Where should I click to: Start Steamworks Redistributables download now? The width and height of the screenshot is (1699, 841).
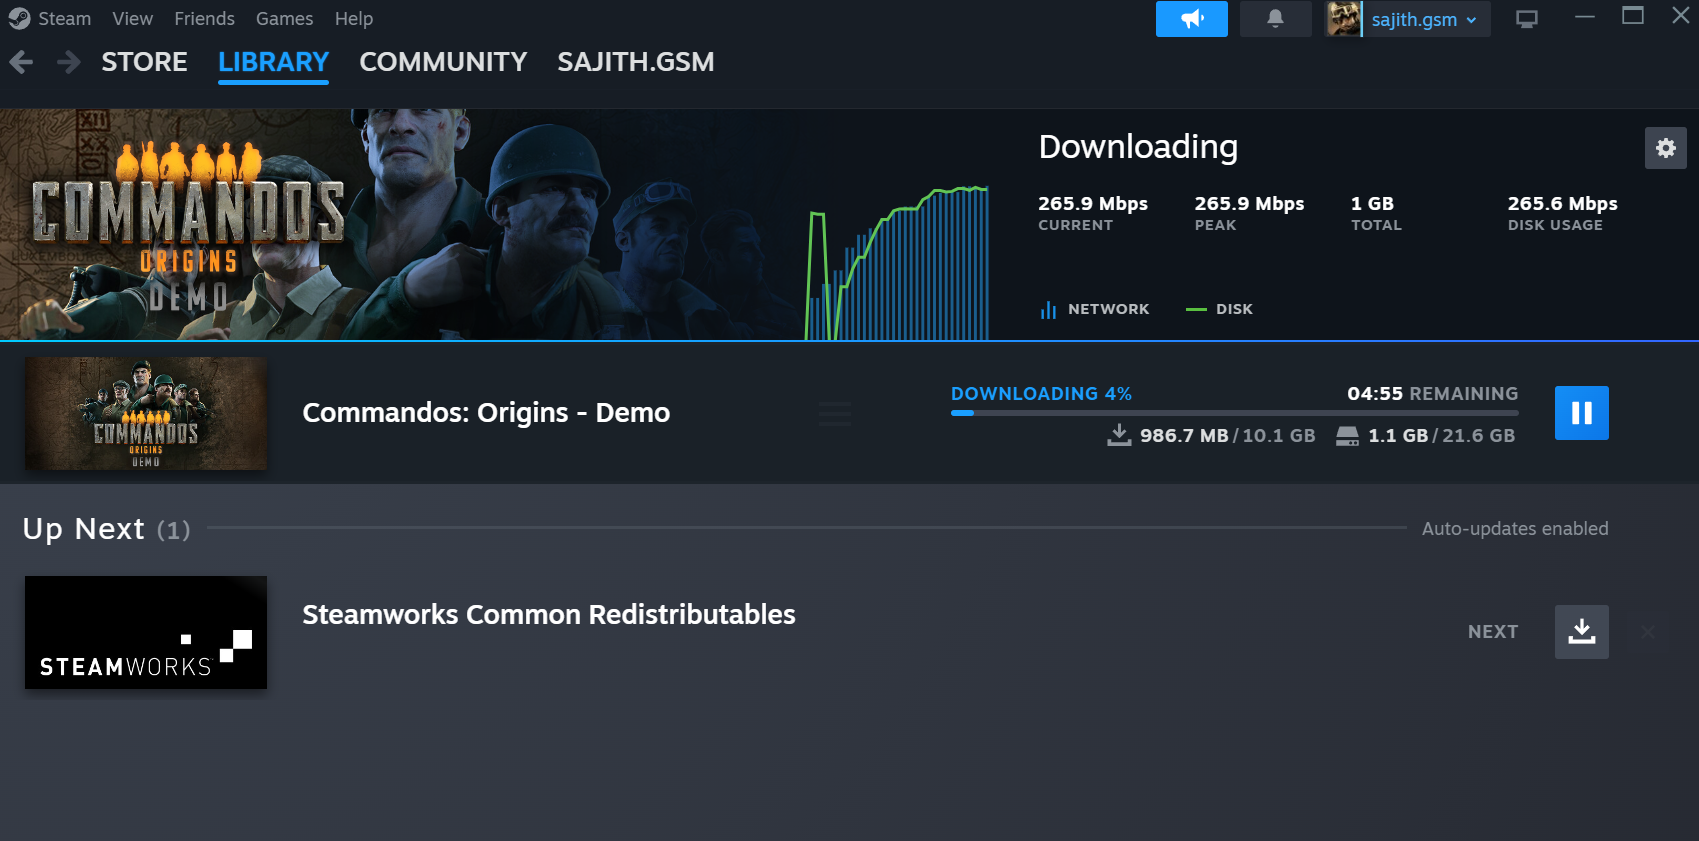tap(1582, 632)
